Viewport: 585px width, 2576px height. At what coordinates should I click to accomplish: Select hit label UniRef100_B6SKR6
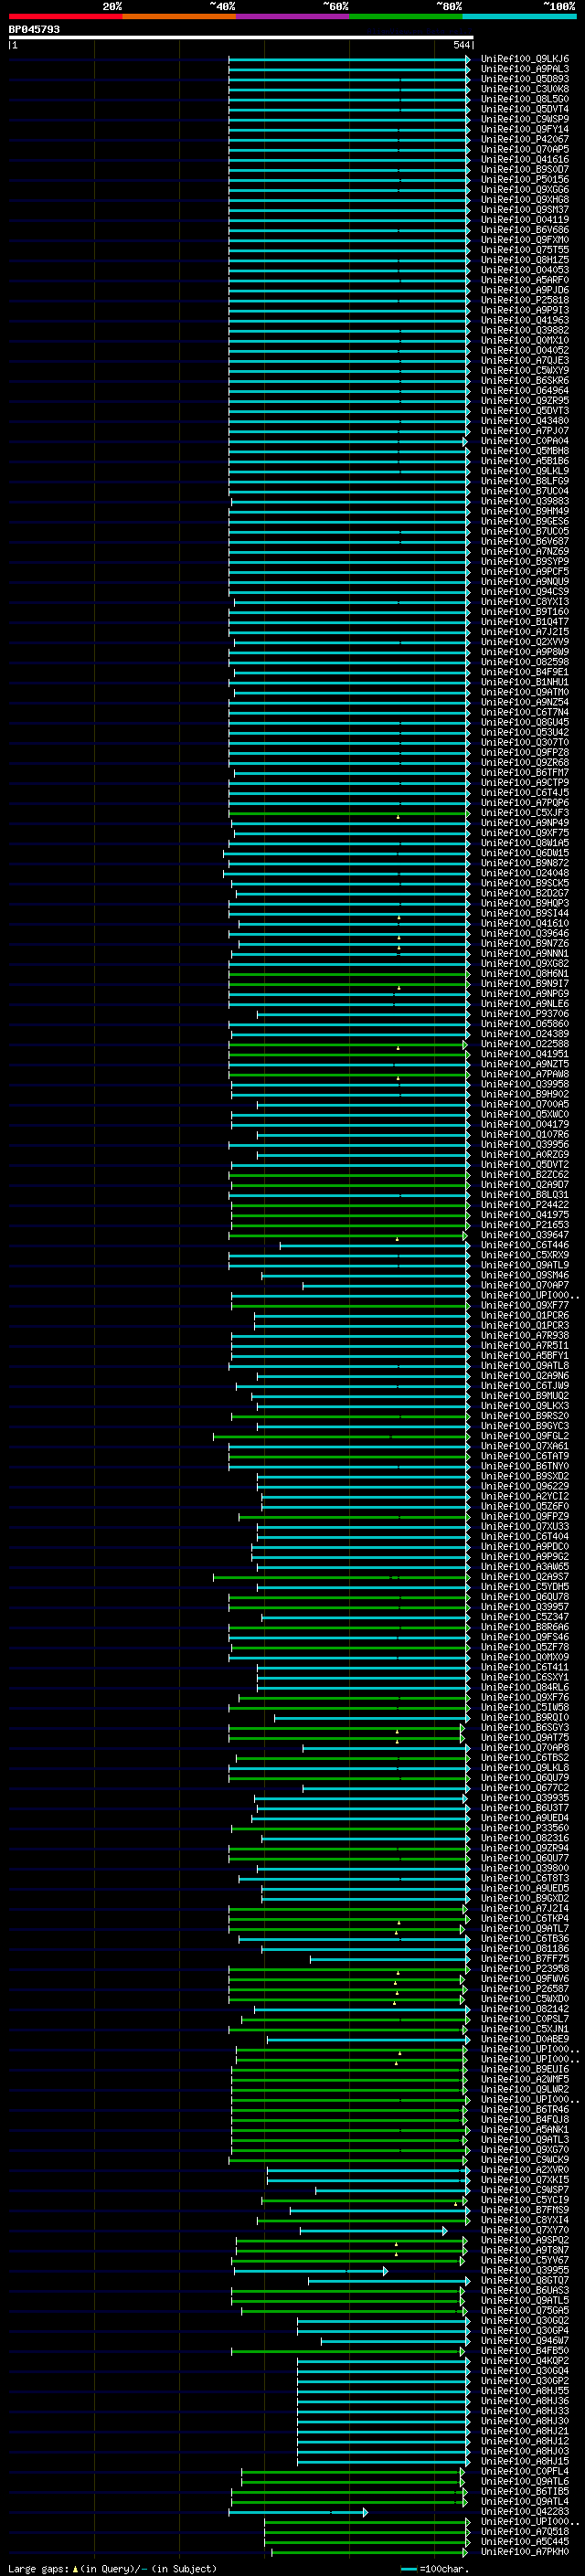point(525,380)
